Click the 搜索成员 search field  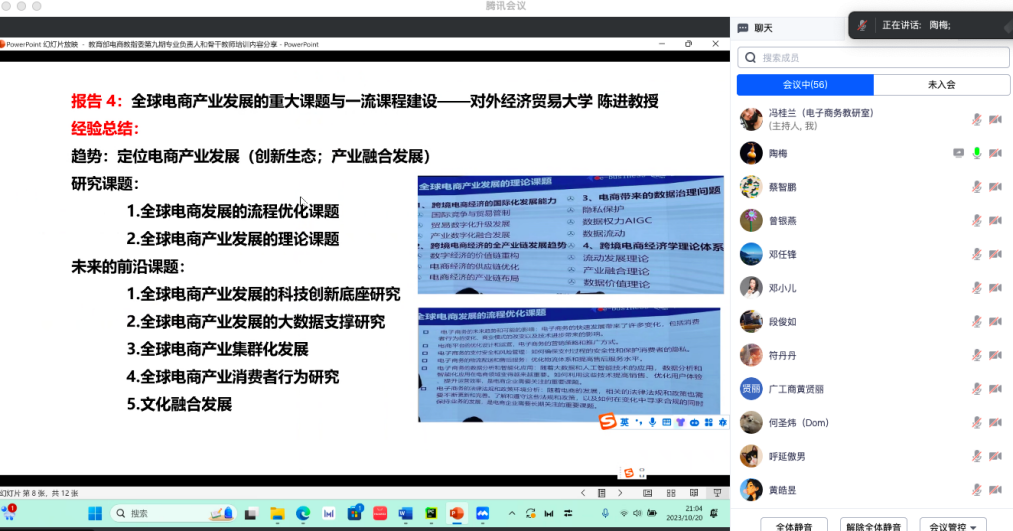[870, 58]
